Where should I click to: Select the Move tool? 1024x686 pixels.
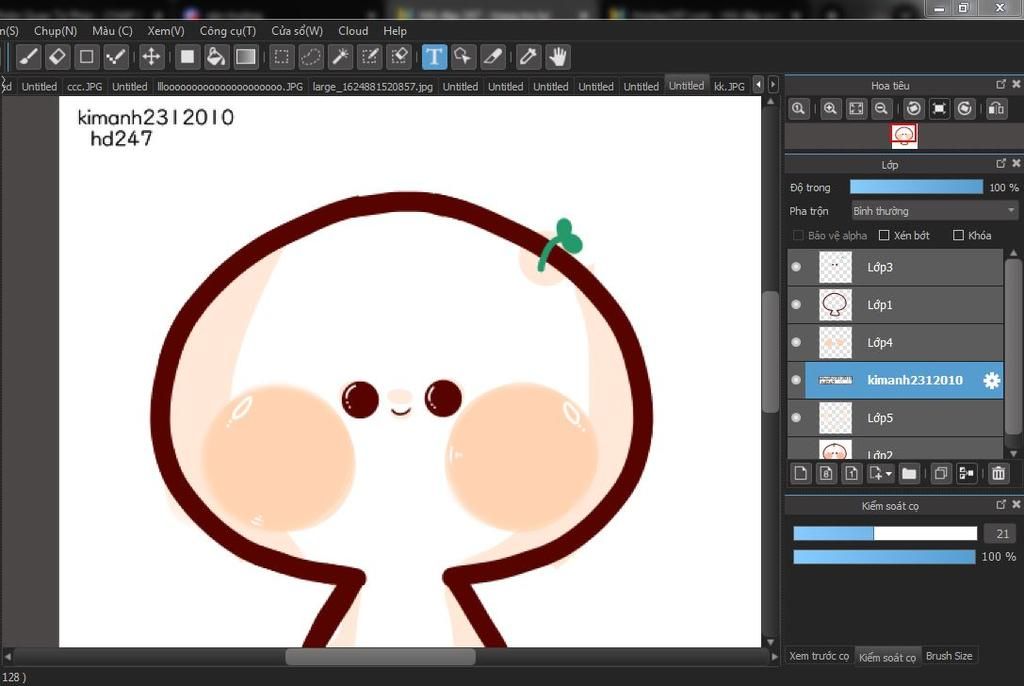pos(151,57)
